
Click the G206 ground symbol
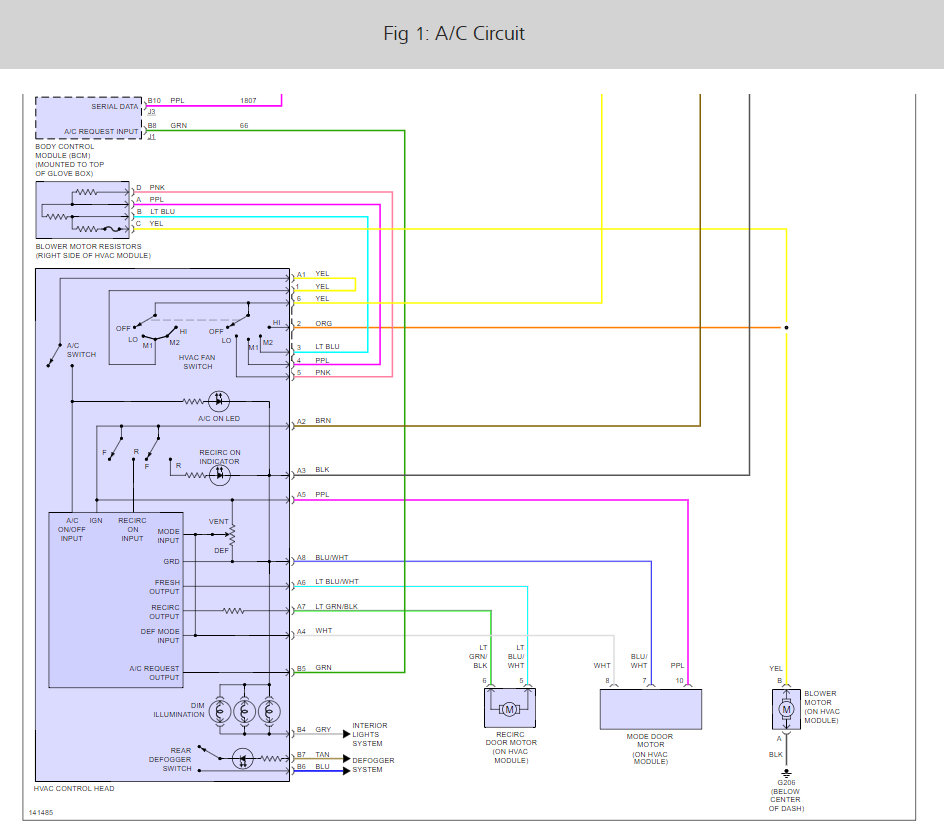786,773
